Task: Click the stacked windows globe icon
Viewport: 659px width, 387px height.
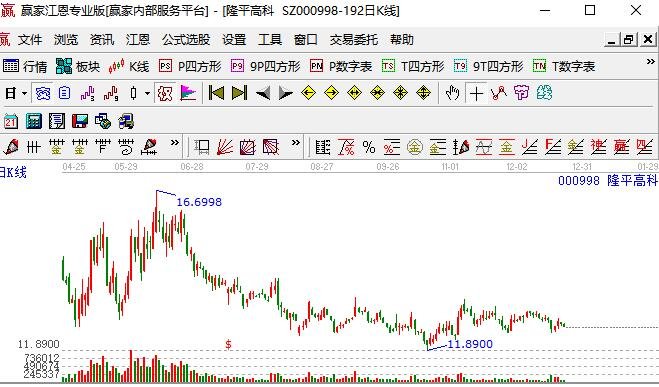Action: [103, 121]
